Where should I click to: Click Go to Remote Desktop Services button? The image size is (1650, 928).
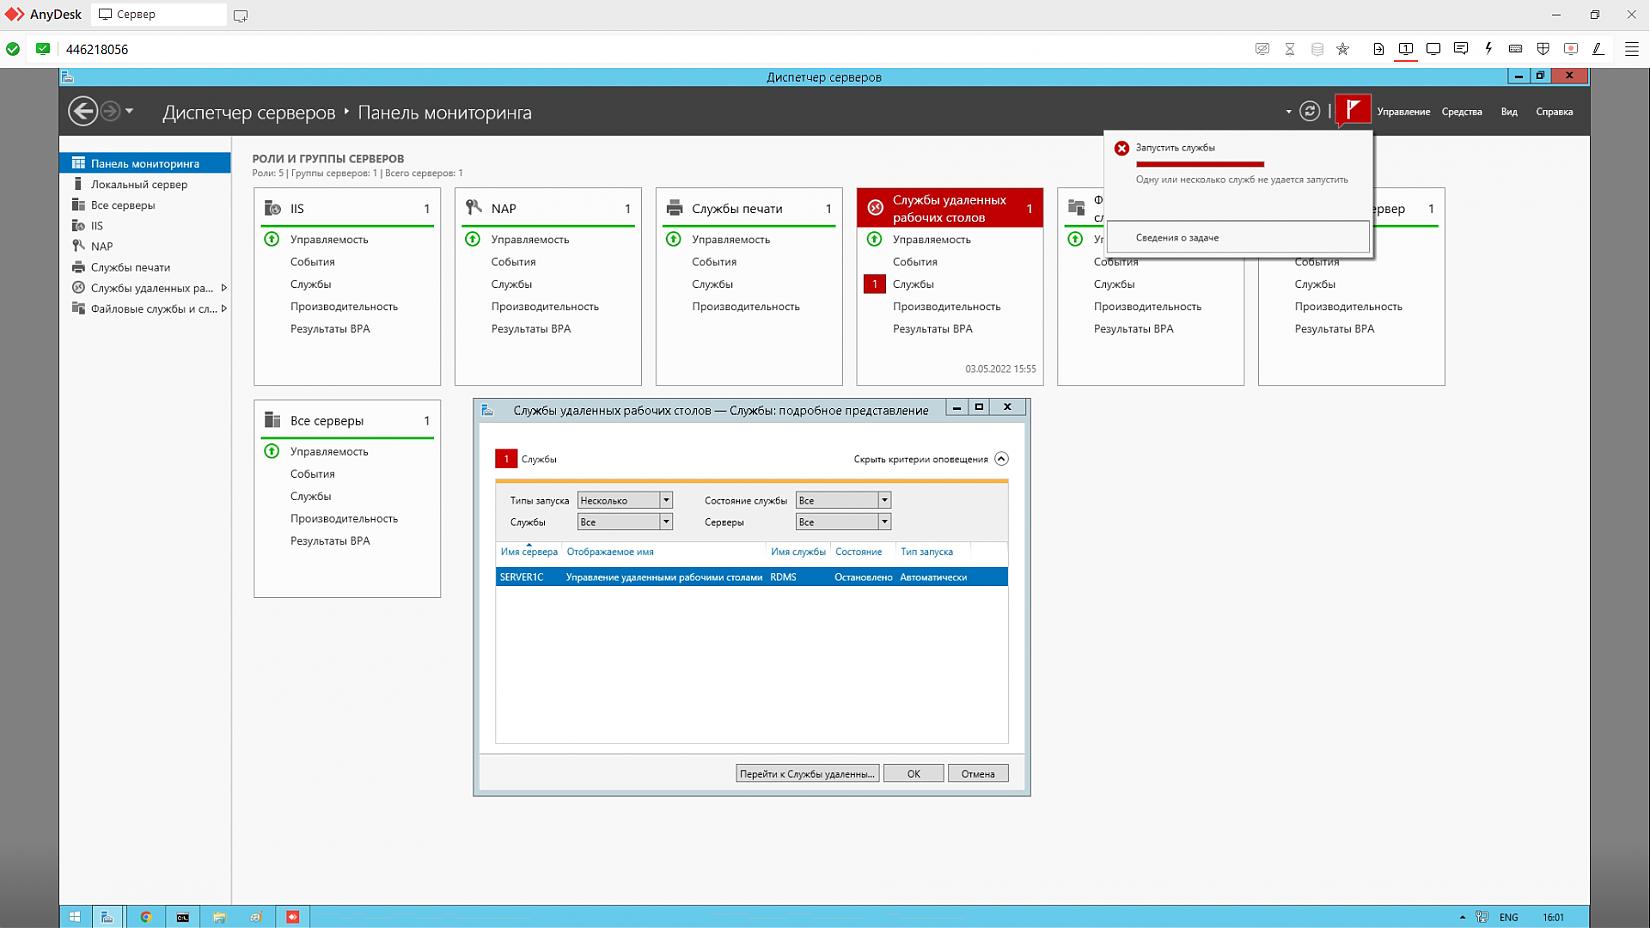point(807,774)
